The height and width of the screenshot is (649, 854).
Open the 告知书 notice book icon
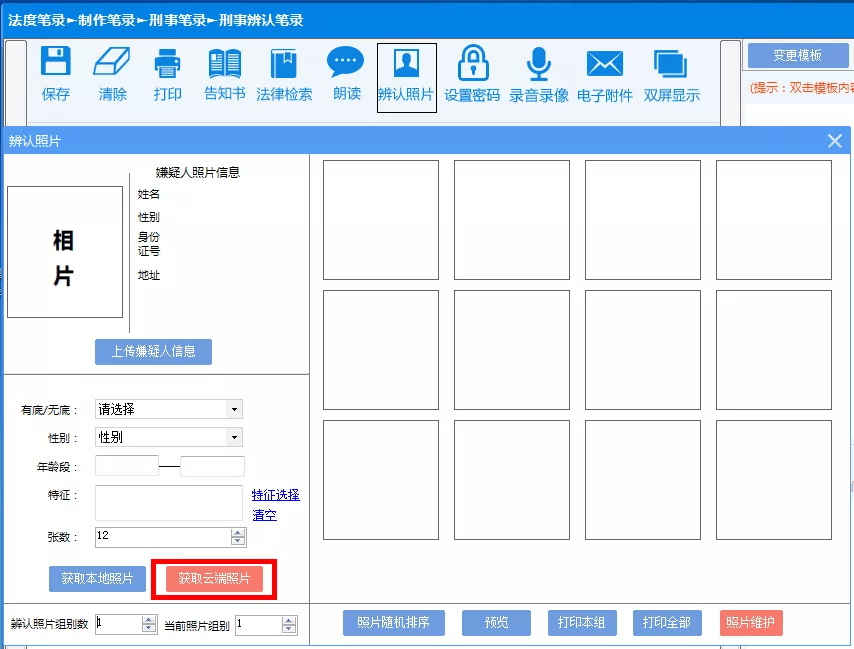[x=224, y=64]
